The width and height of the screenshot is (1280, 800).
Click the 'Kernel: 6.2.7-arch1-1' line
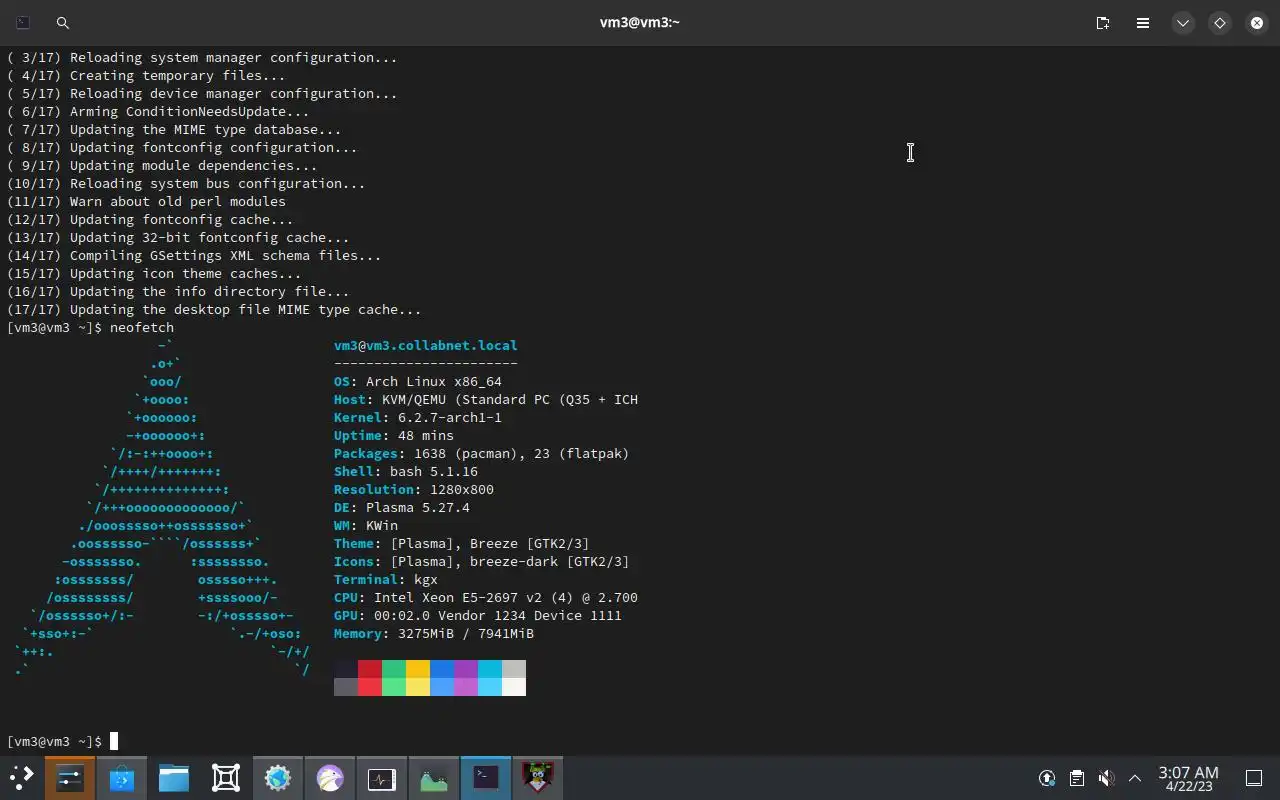coord(418,418)
